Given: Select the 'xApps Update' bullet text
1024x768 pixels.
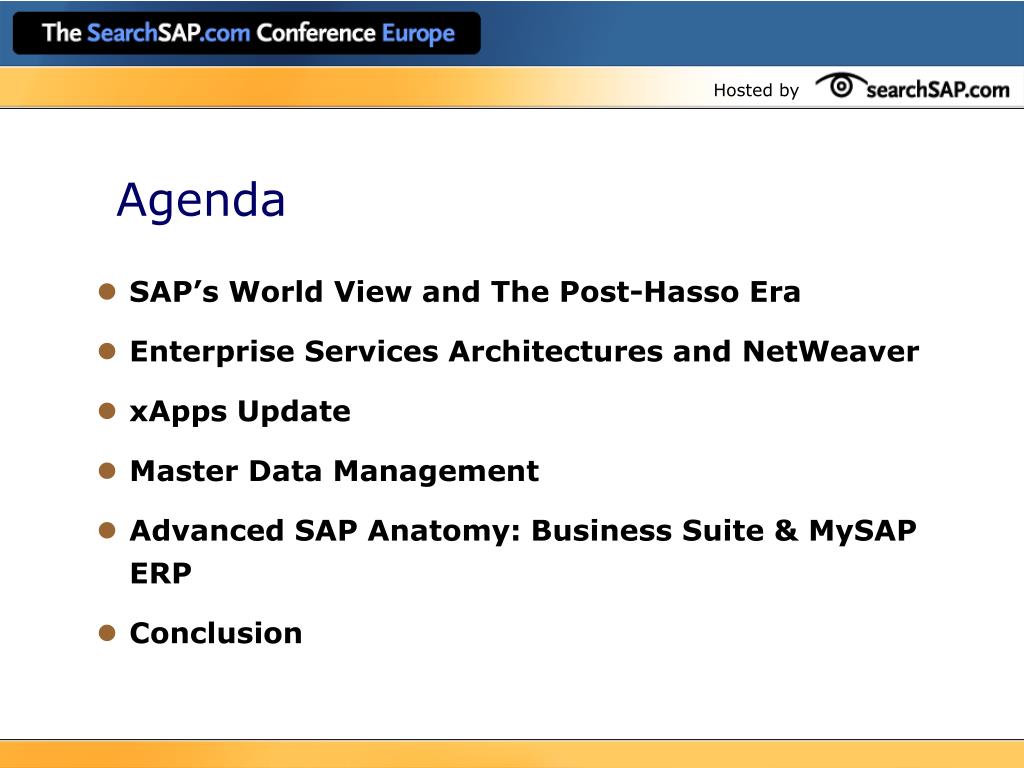Looking at the screenshot, I should [x=240, y=412].
